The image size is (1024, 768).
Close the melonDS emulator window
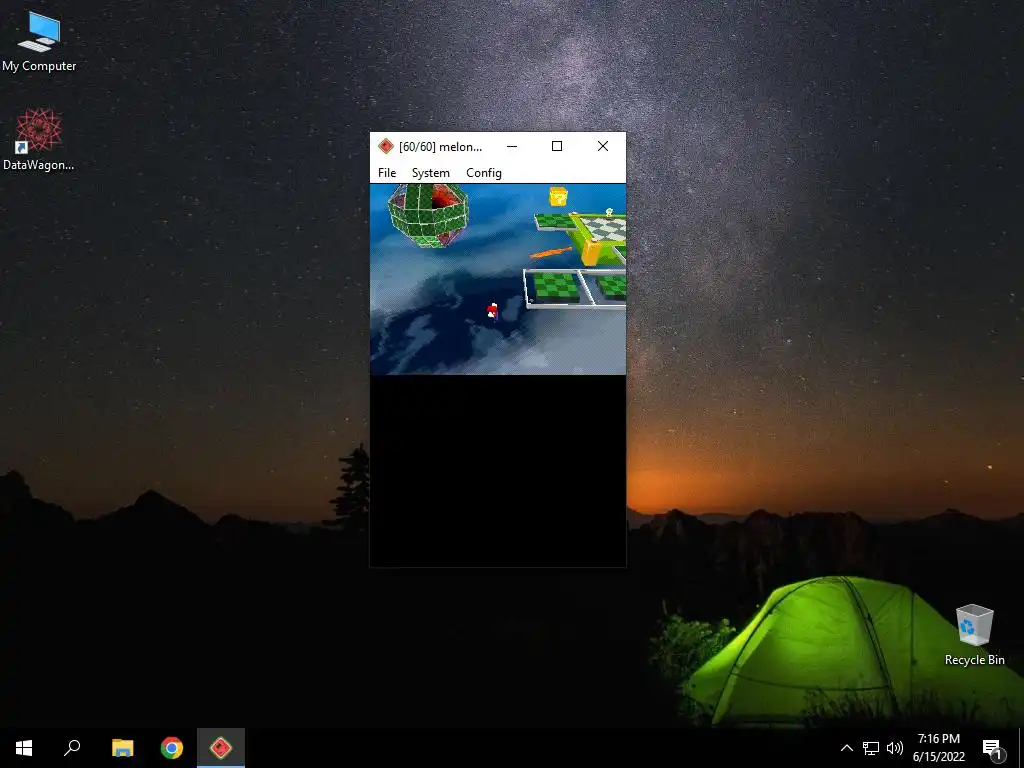[x=603, y=146]
